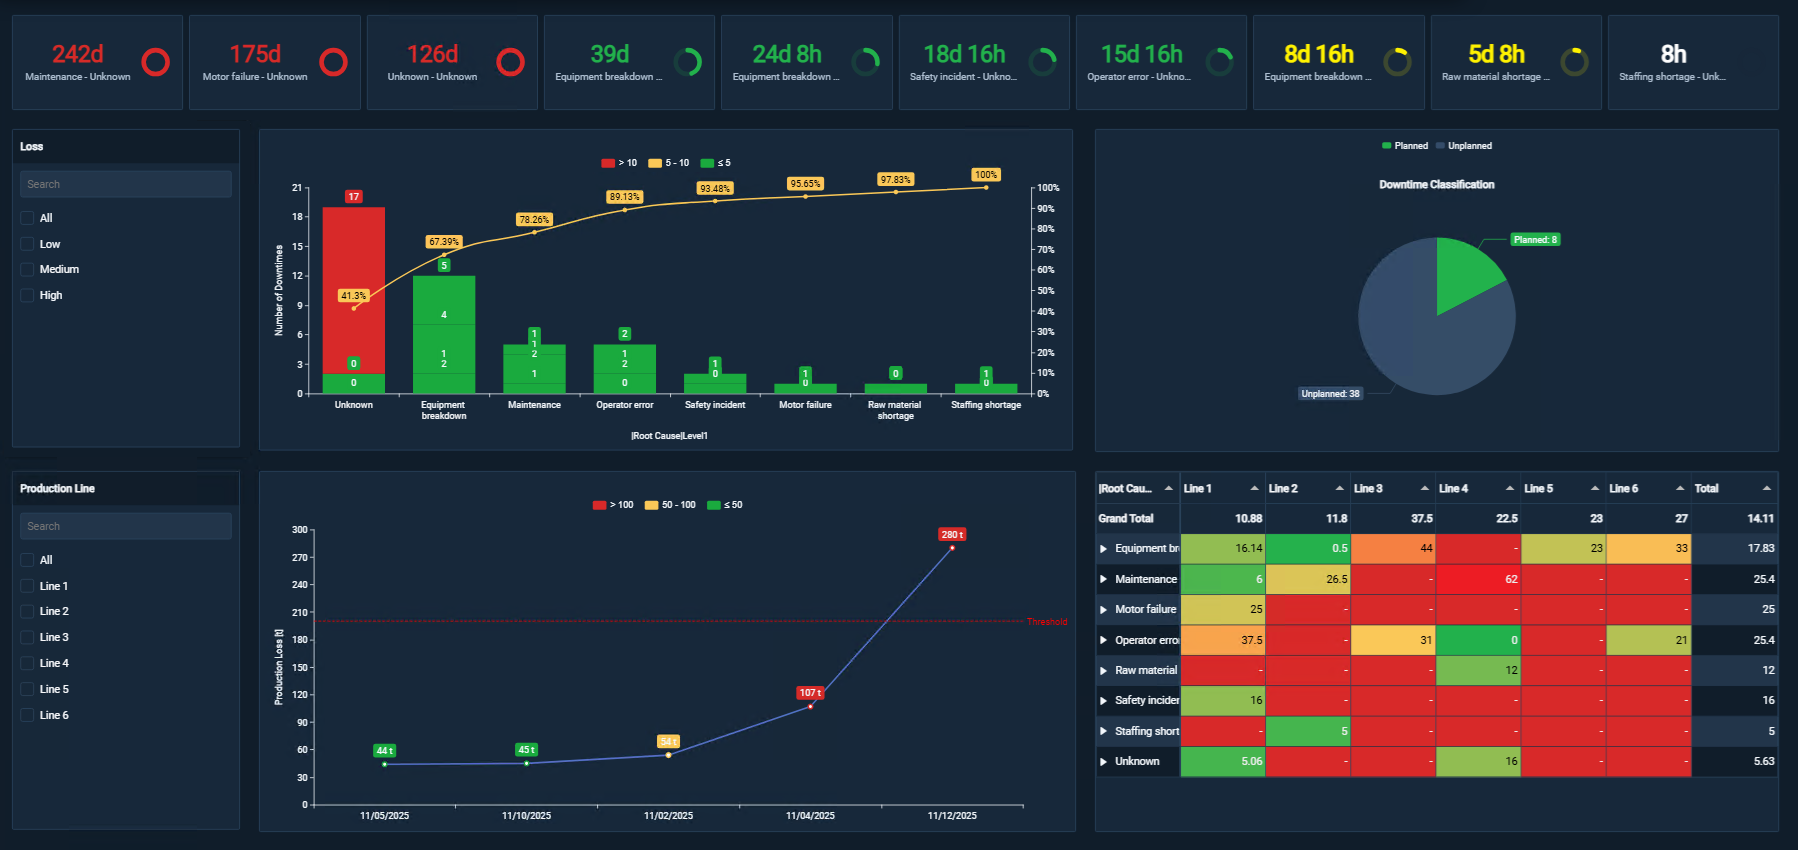1798x850 pixels.
Task: Open the 8h Staffing shortage card
Action: pos(1693,62)
